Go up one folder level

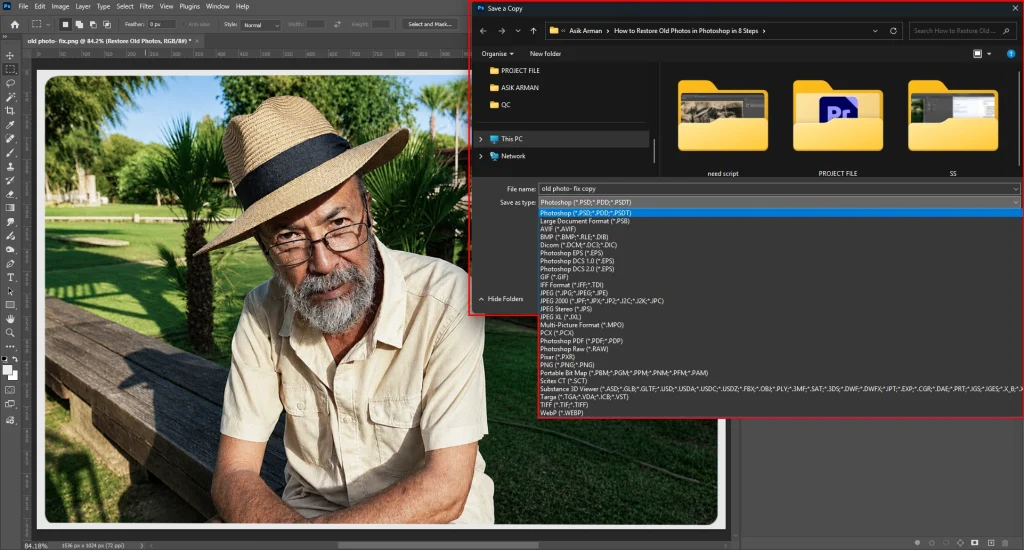pyautogui.click(x=534, y=31)
